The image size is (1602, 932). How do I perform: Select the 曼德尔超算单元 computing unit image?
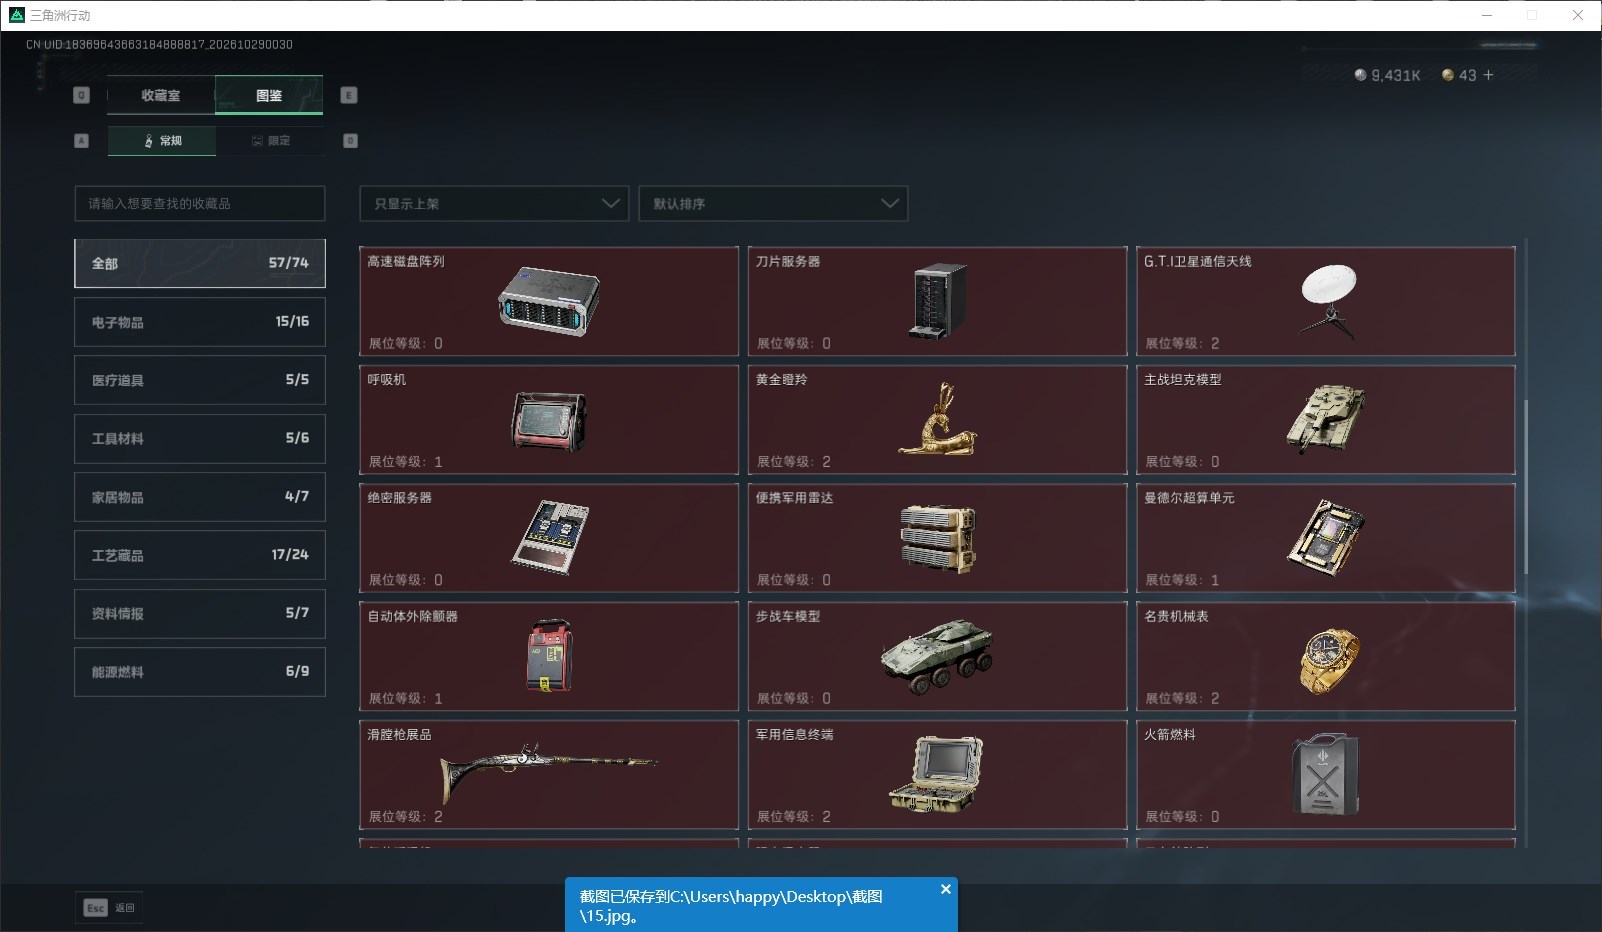click(x=1326, y=538)
